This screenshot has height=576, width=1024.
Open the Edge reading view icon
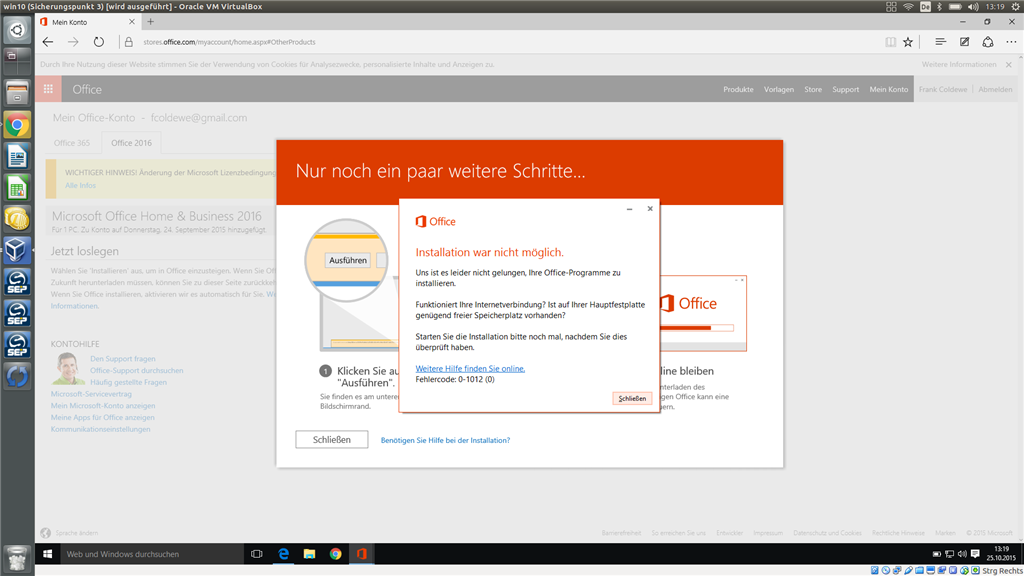pos(890,42)
